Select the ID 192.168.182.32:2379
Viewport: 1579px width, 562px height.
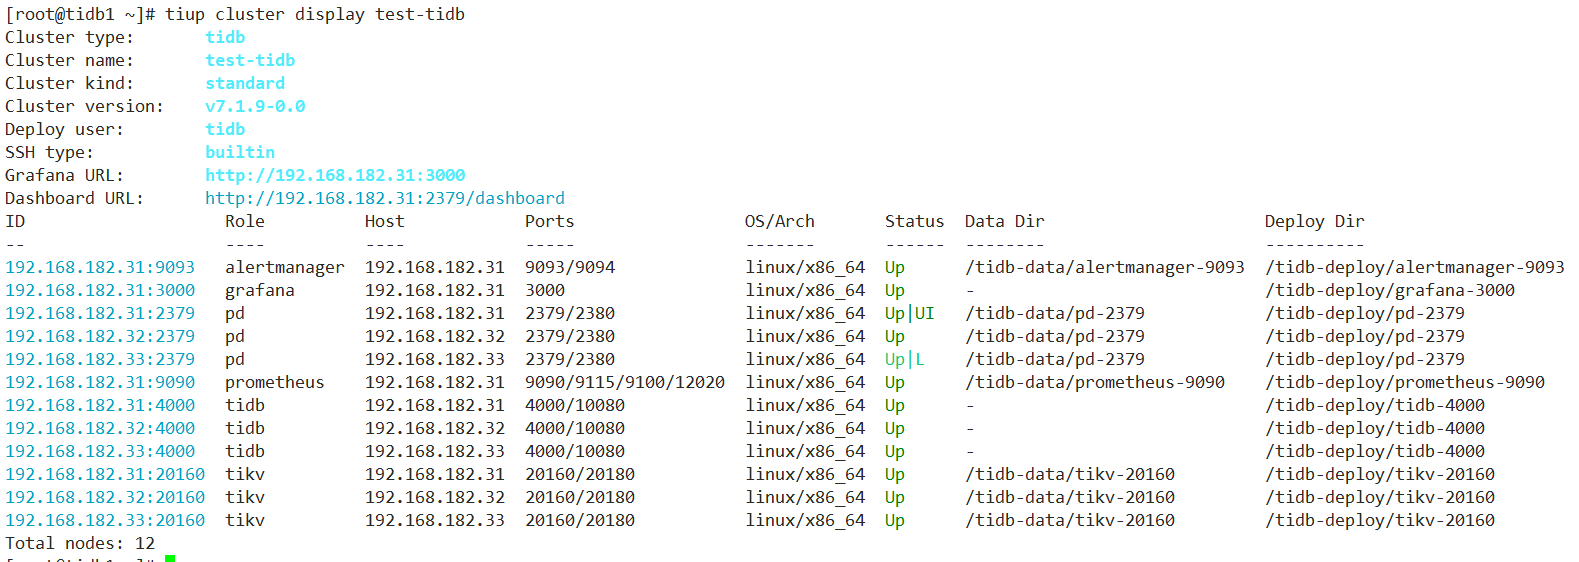[100, 337]
